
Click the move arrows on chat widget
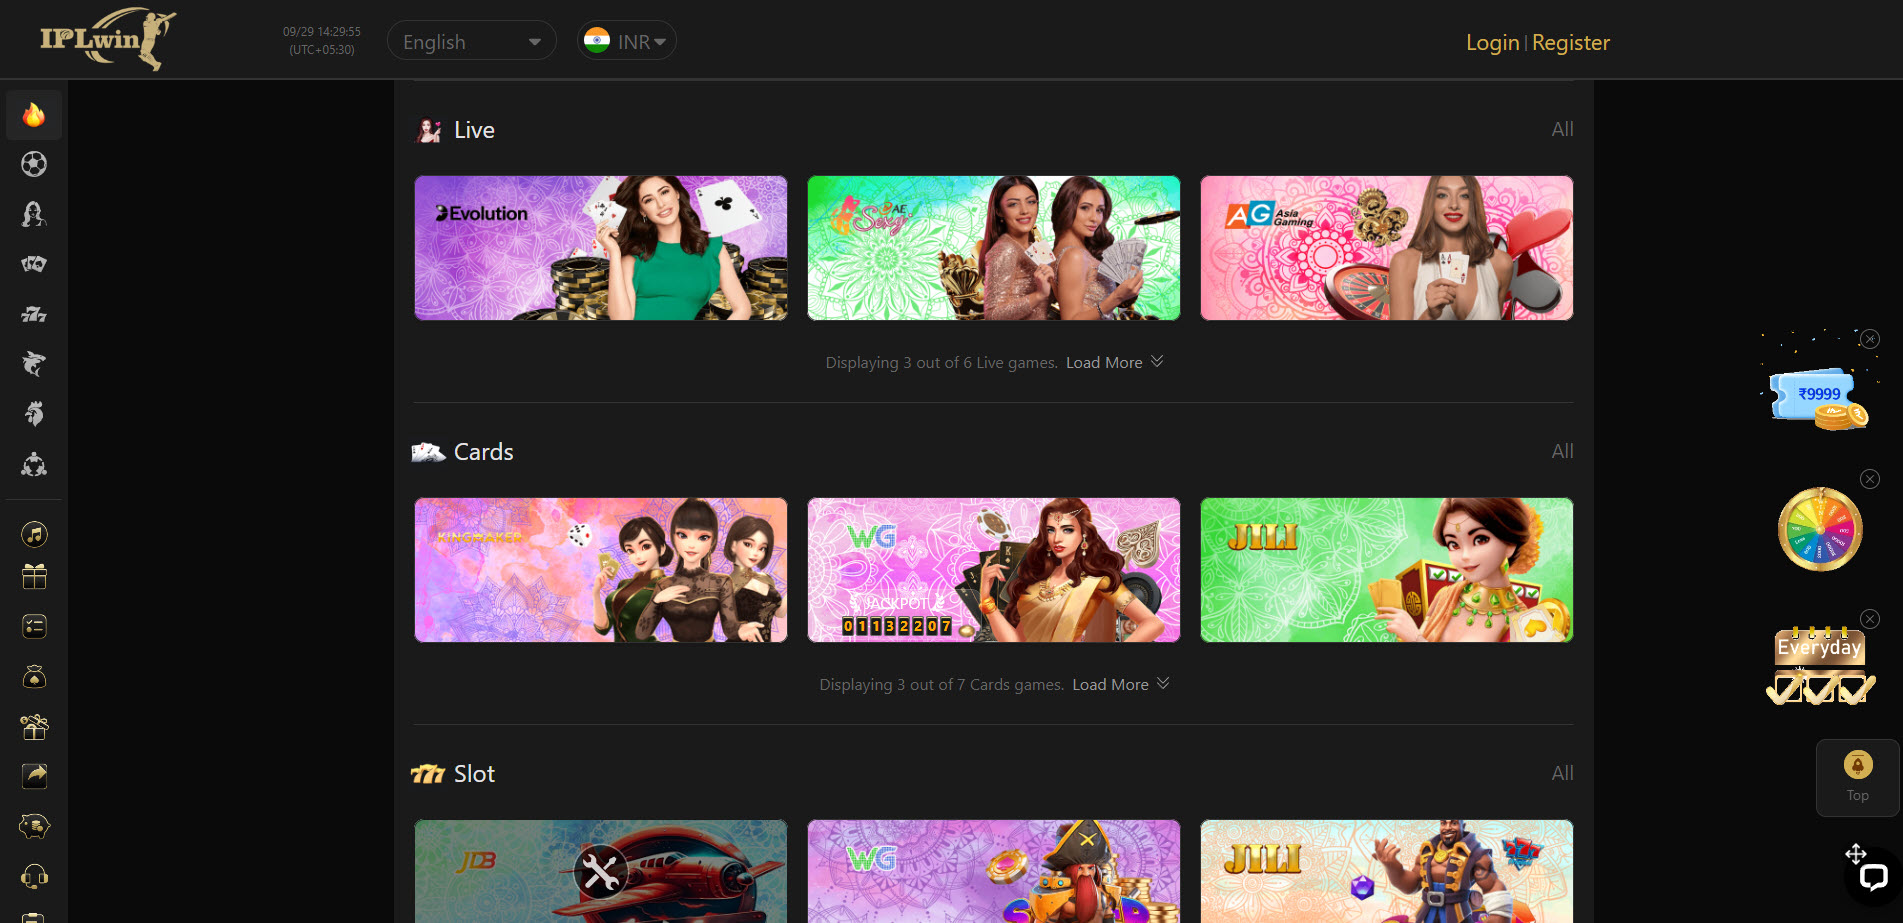pyautogui.click(x=1856, y=853)
